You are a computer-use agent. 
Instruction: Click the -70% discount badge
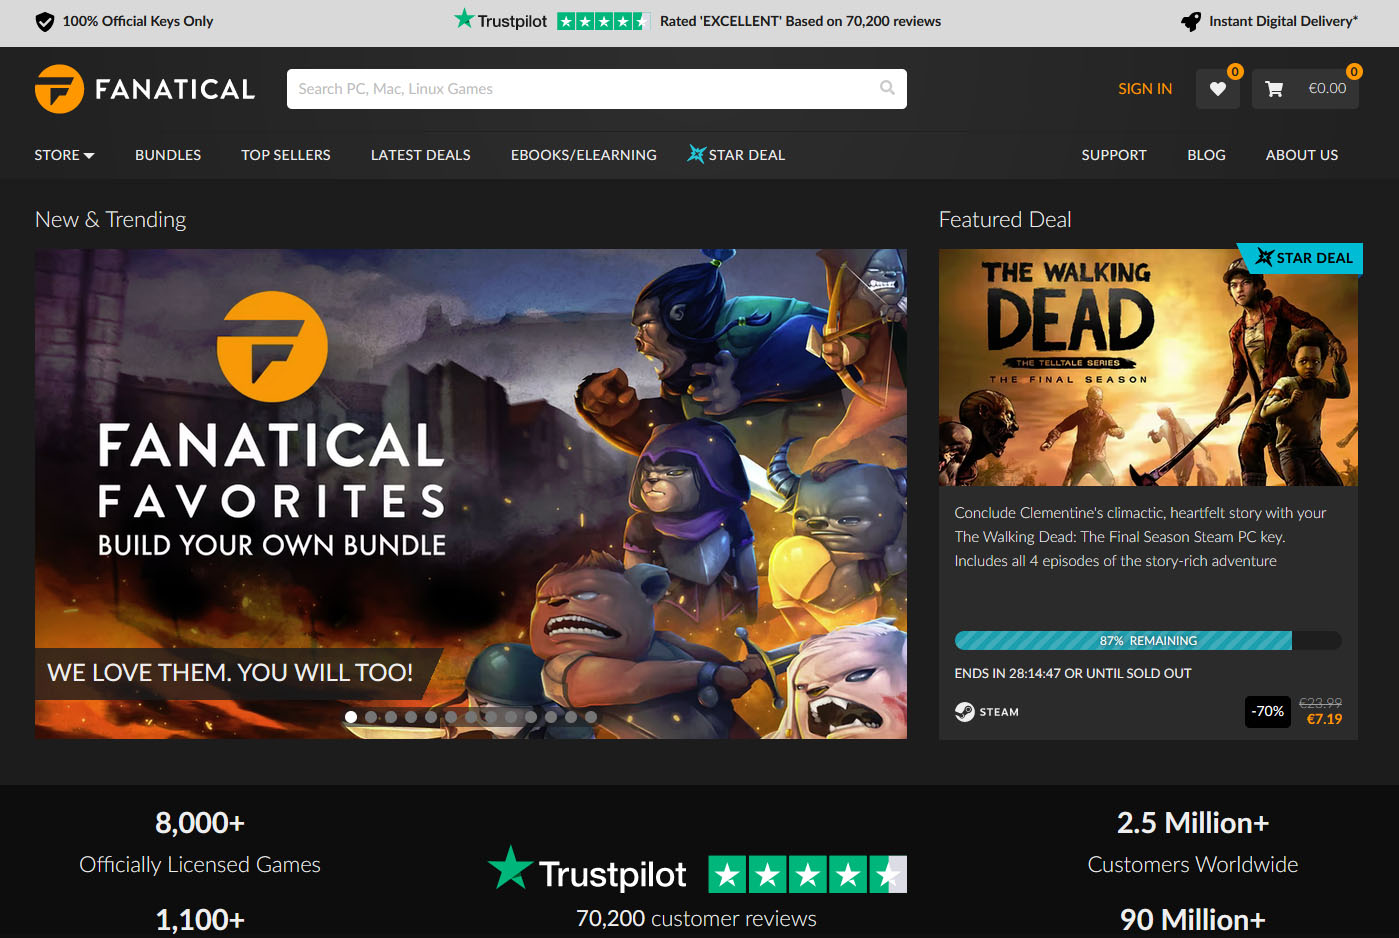1268,712
